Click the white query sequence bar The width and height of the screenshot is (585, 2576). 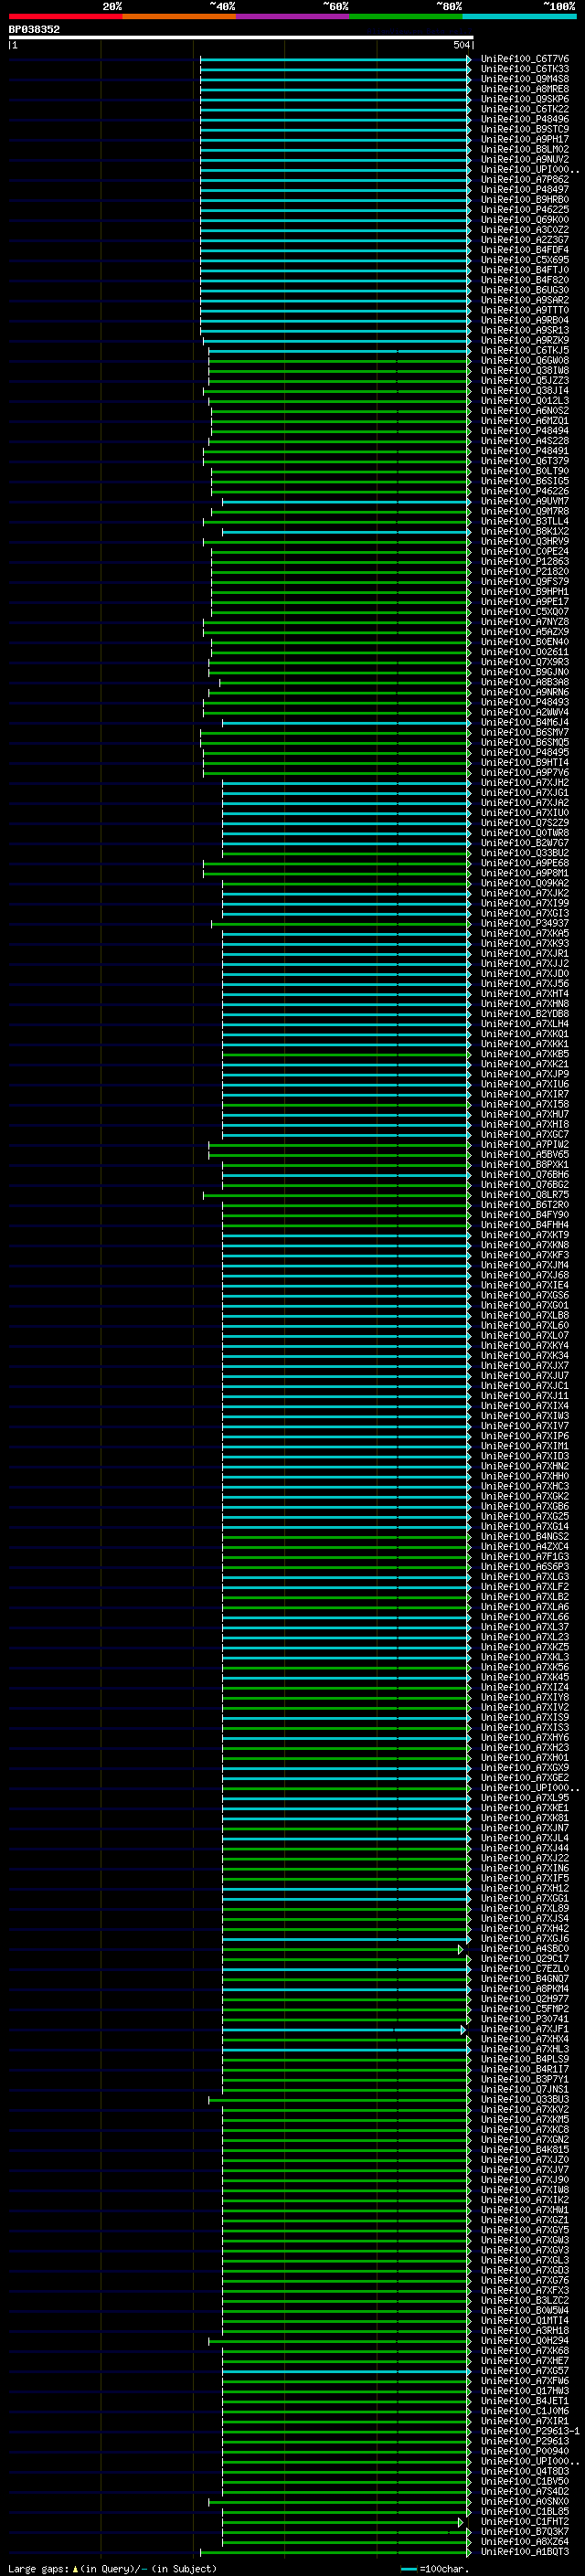pyautogui.click(x=241, y=37)
